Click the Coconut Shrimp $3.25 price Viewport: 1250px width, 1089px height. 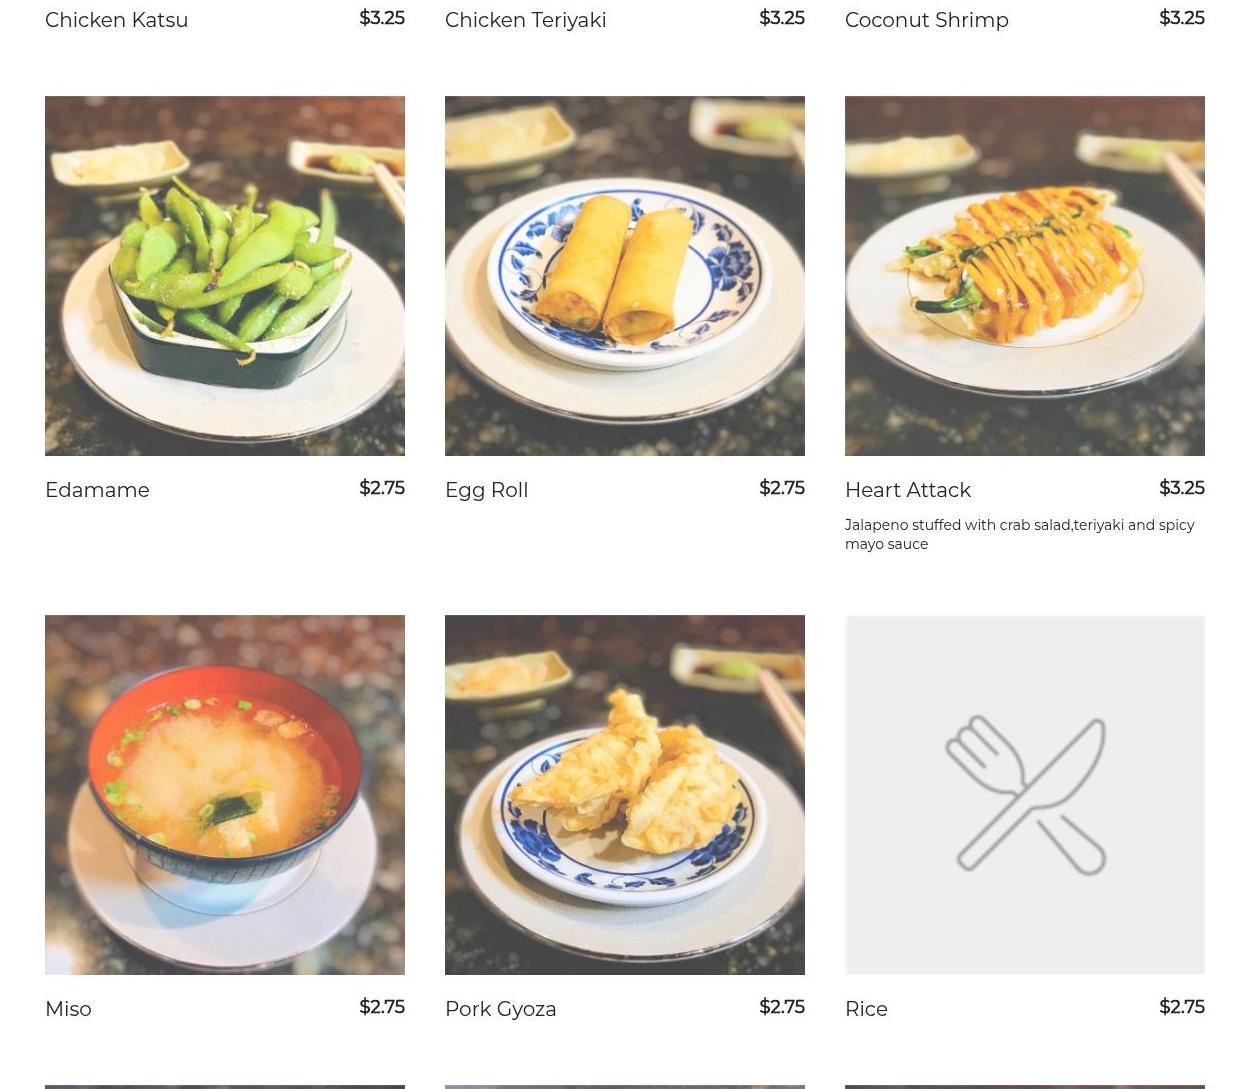(1181, 18)
